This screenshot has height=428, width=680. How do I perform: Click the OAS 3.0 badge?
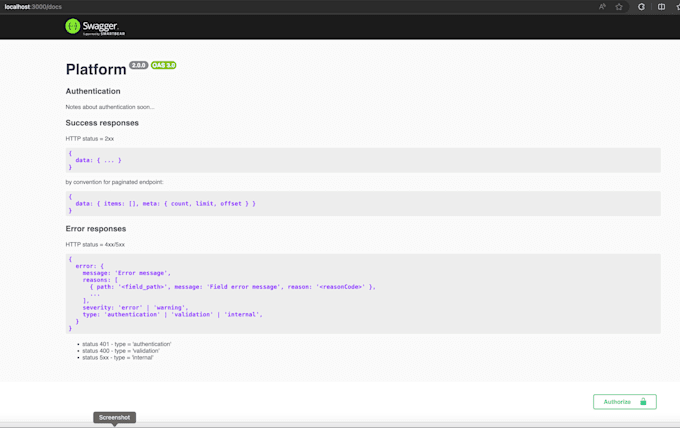pos(163,65)
